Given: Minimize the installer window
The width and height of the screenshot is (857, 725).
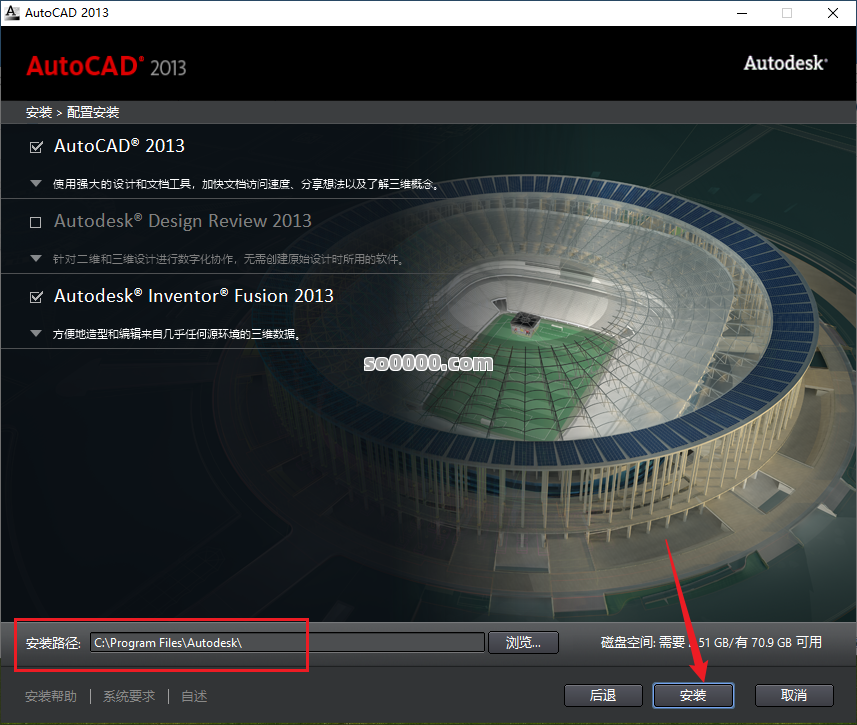Looking at the screenshot, I should coord(740,13).
